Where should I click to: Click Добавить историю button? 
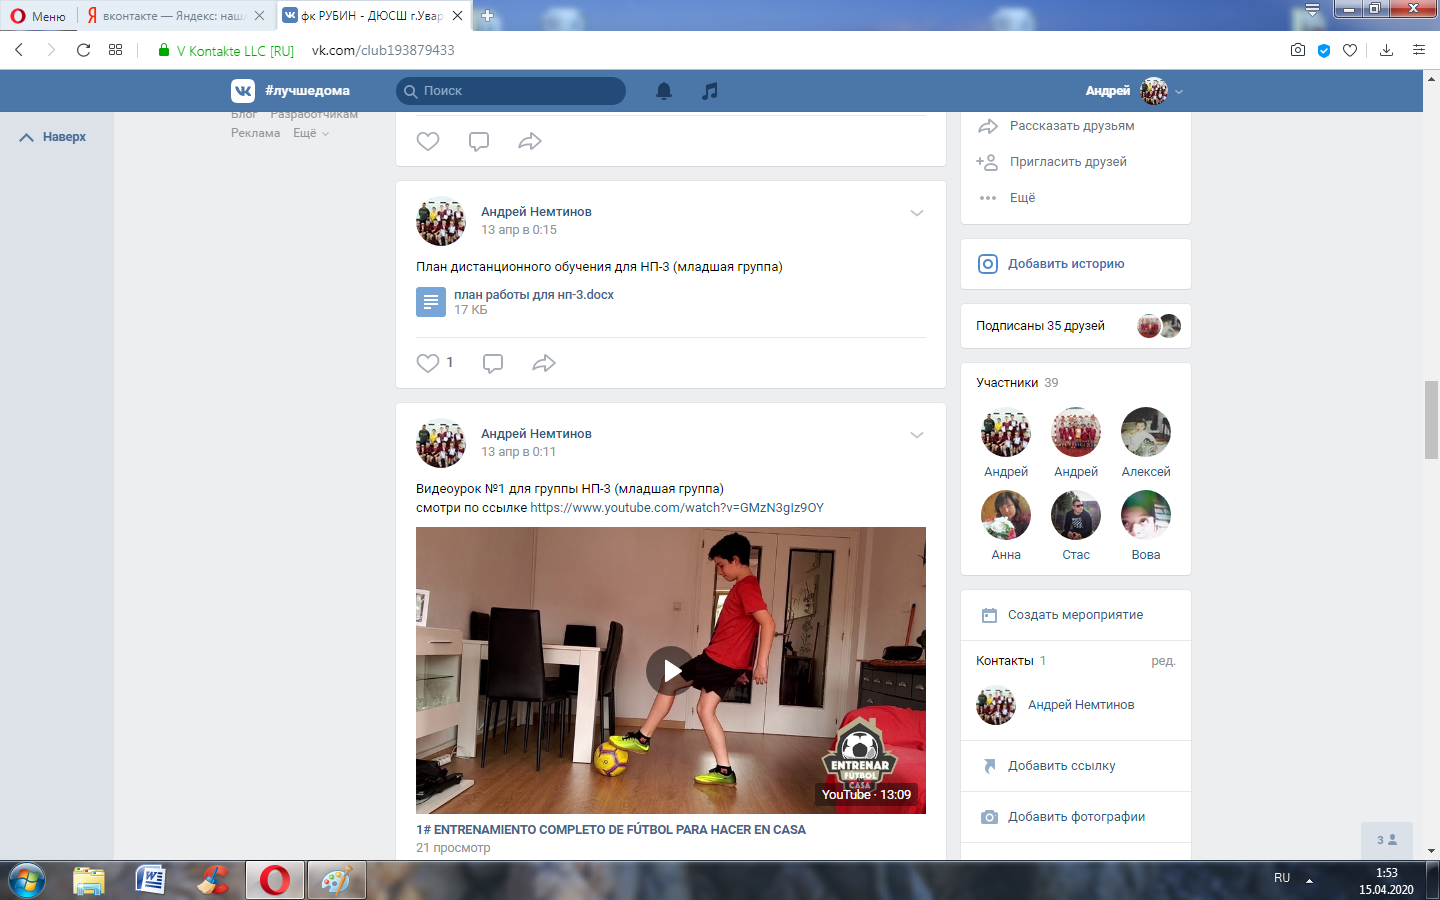[x=1065, y=264]
